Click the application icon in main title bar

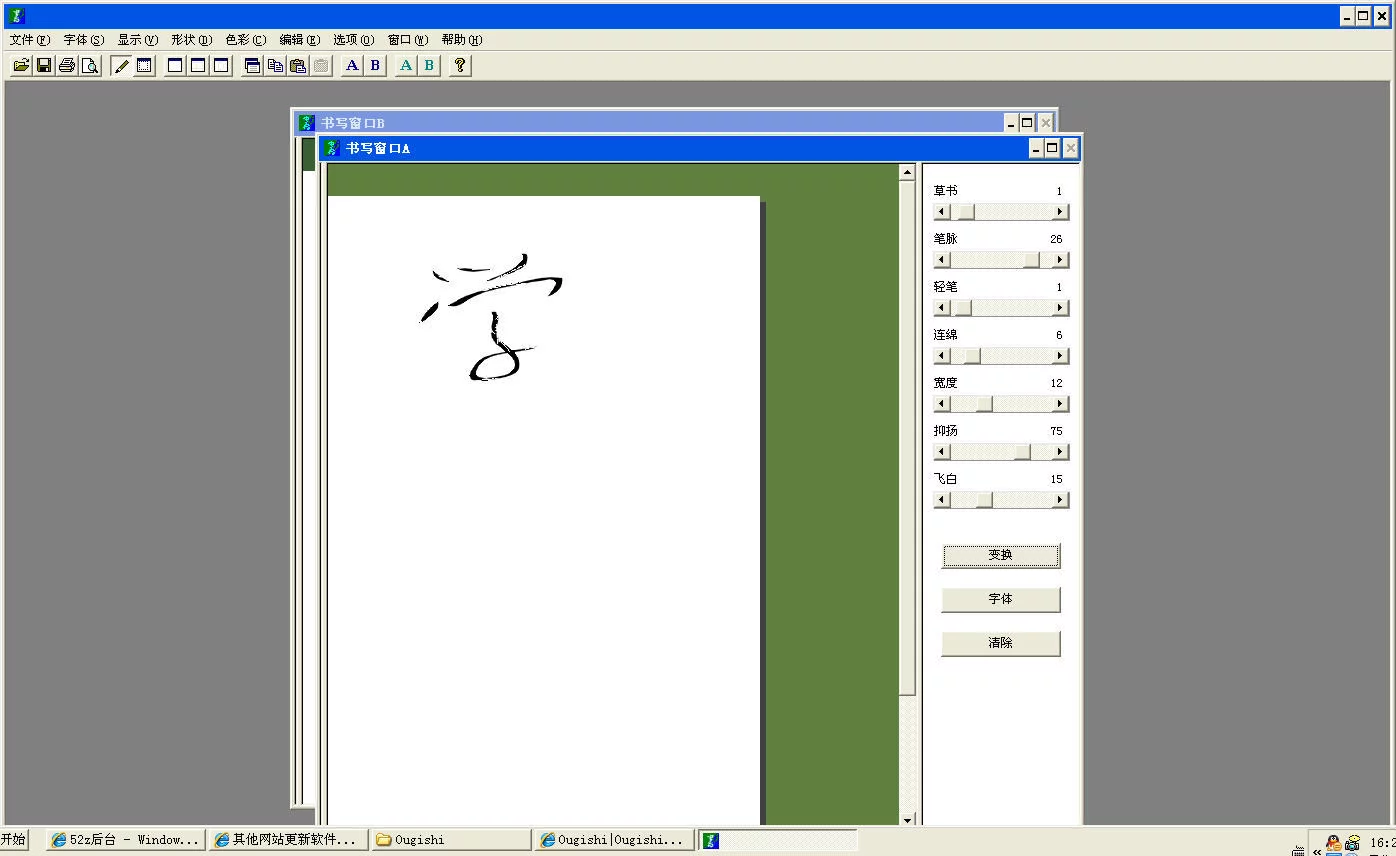(x=15, y=15)
